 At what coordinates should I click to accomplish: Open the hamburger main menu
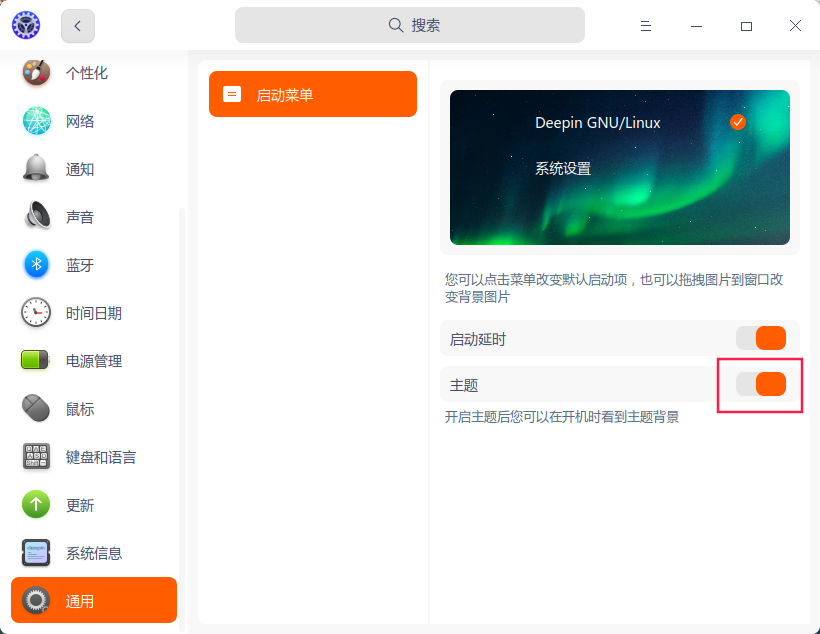[646, 26]
